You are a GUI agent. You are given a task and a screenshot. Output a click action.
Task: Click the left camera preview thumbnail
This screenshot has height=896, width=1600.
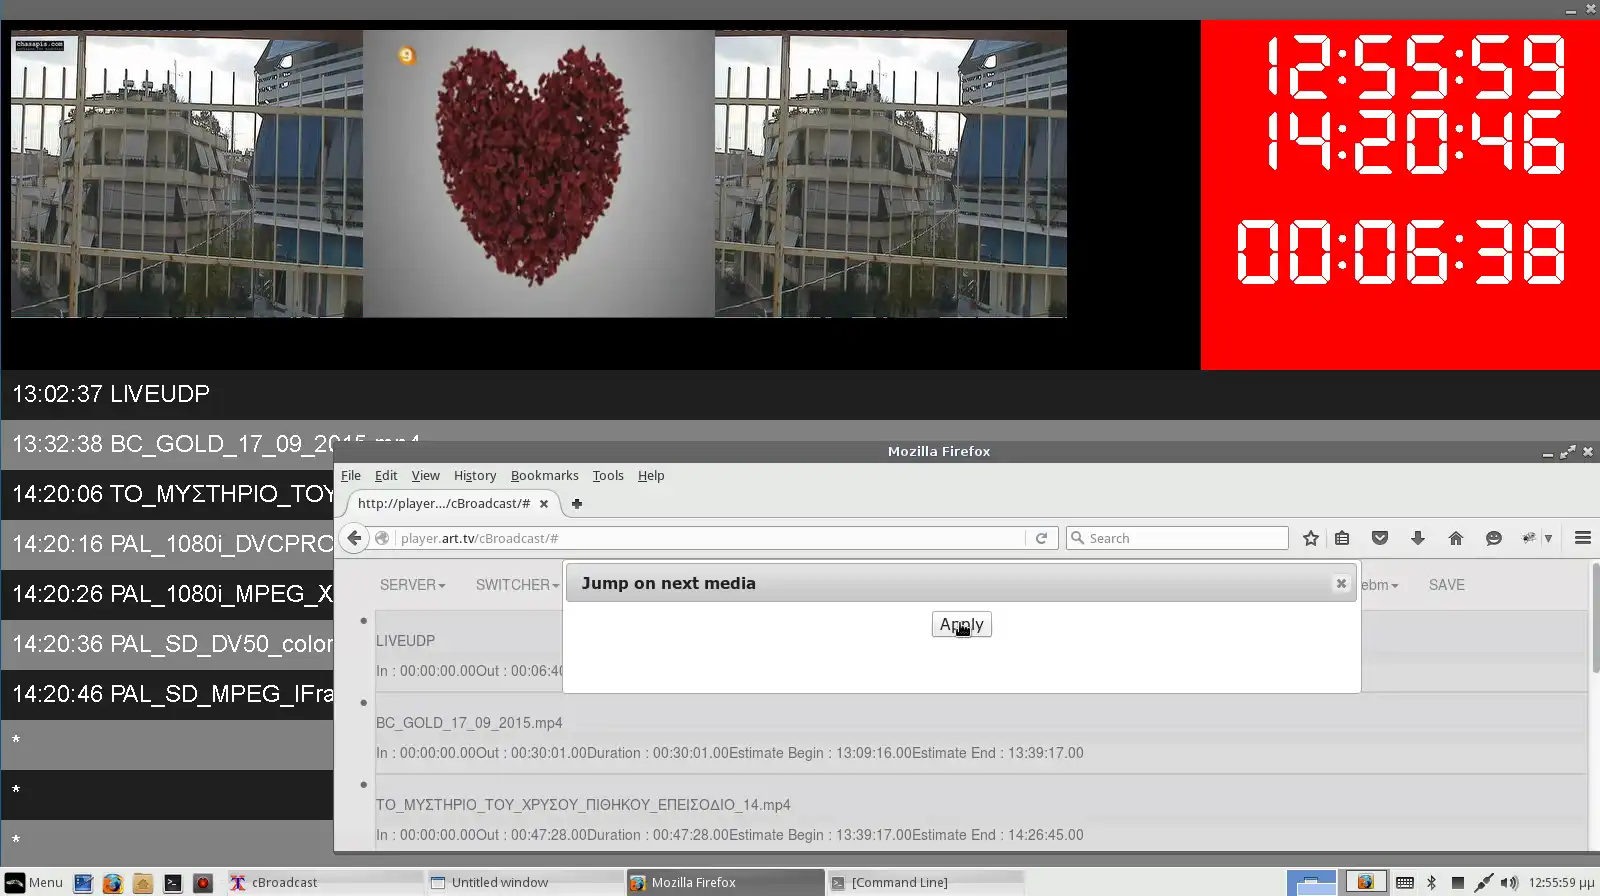pos(187,174)
